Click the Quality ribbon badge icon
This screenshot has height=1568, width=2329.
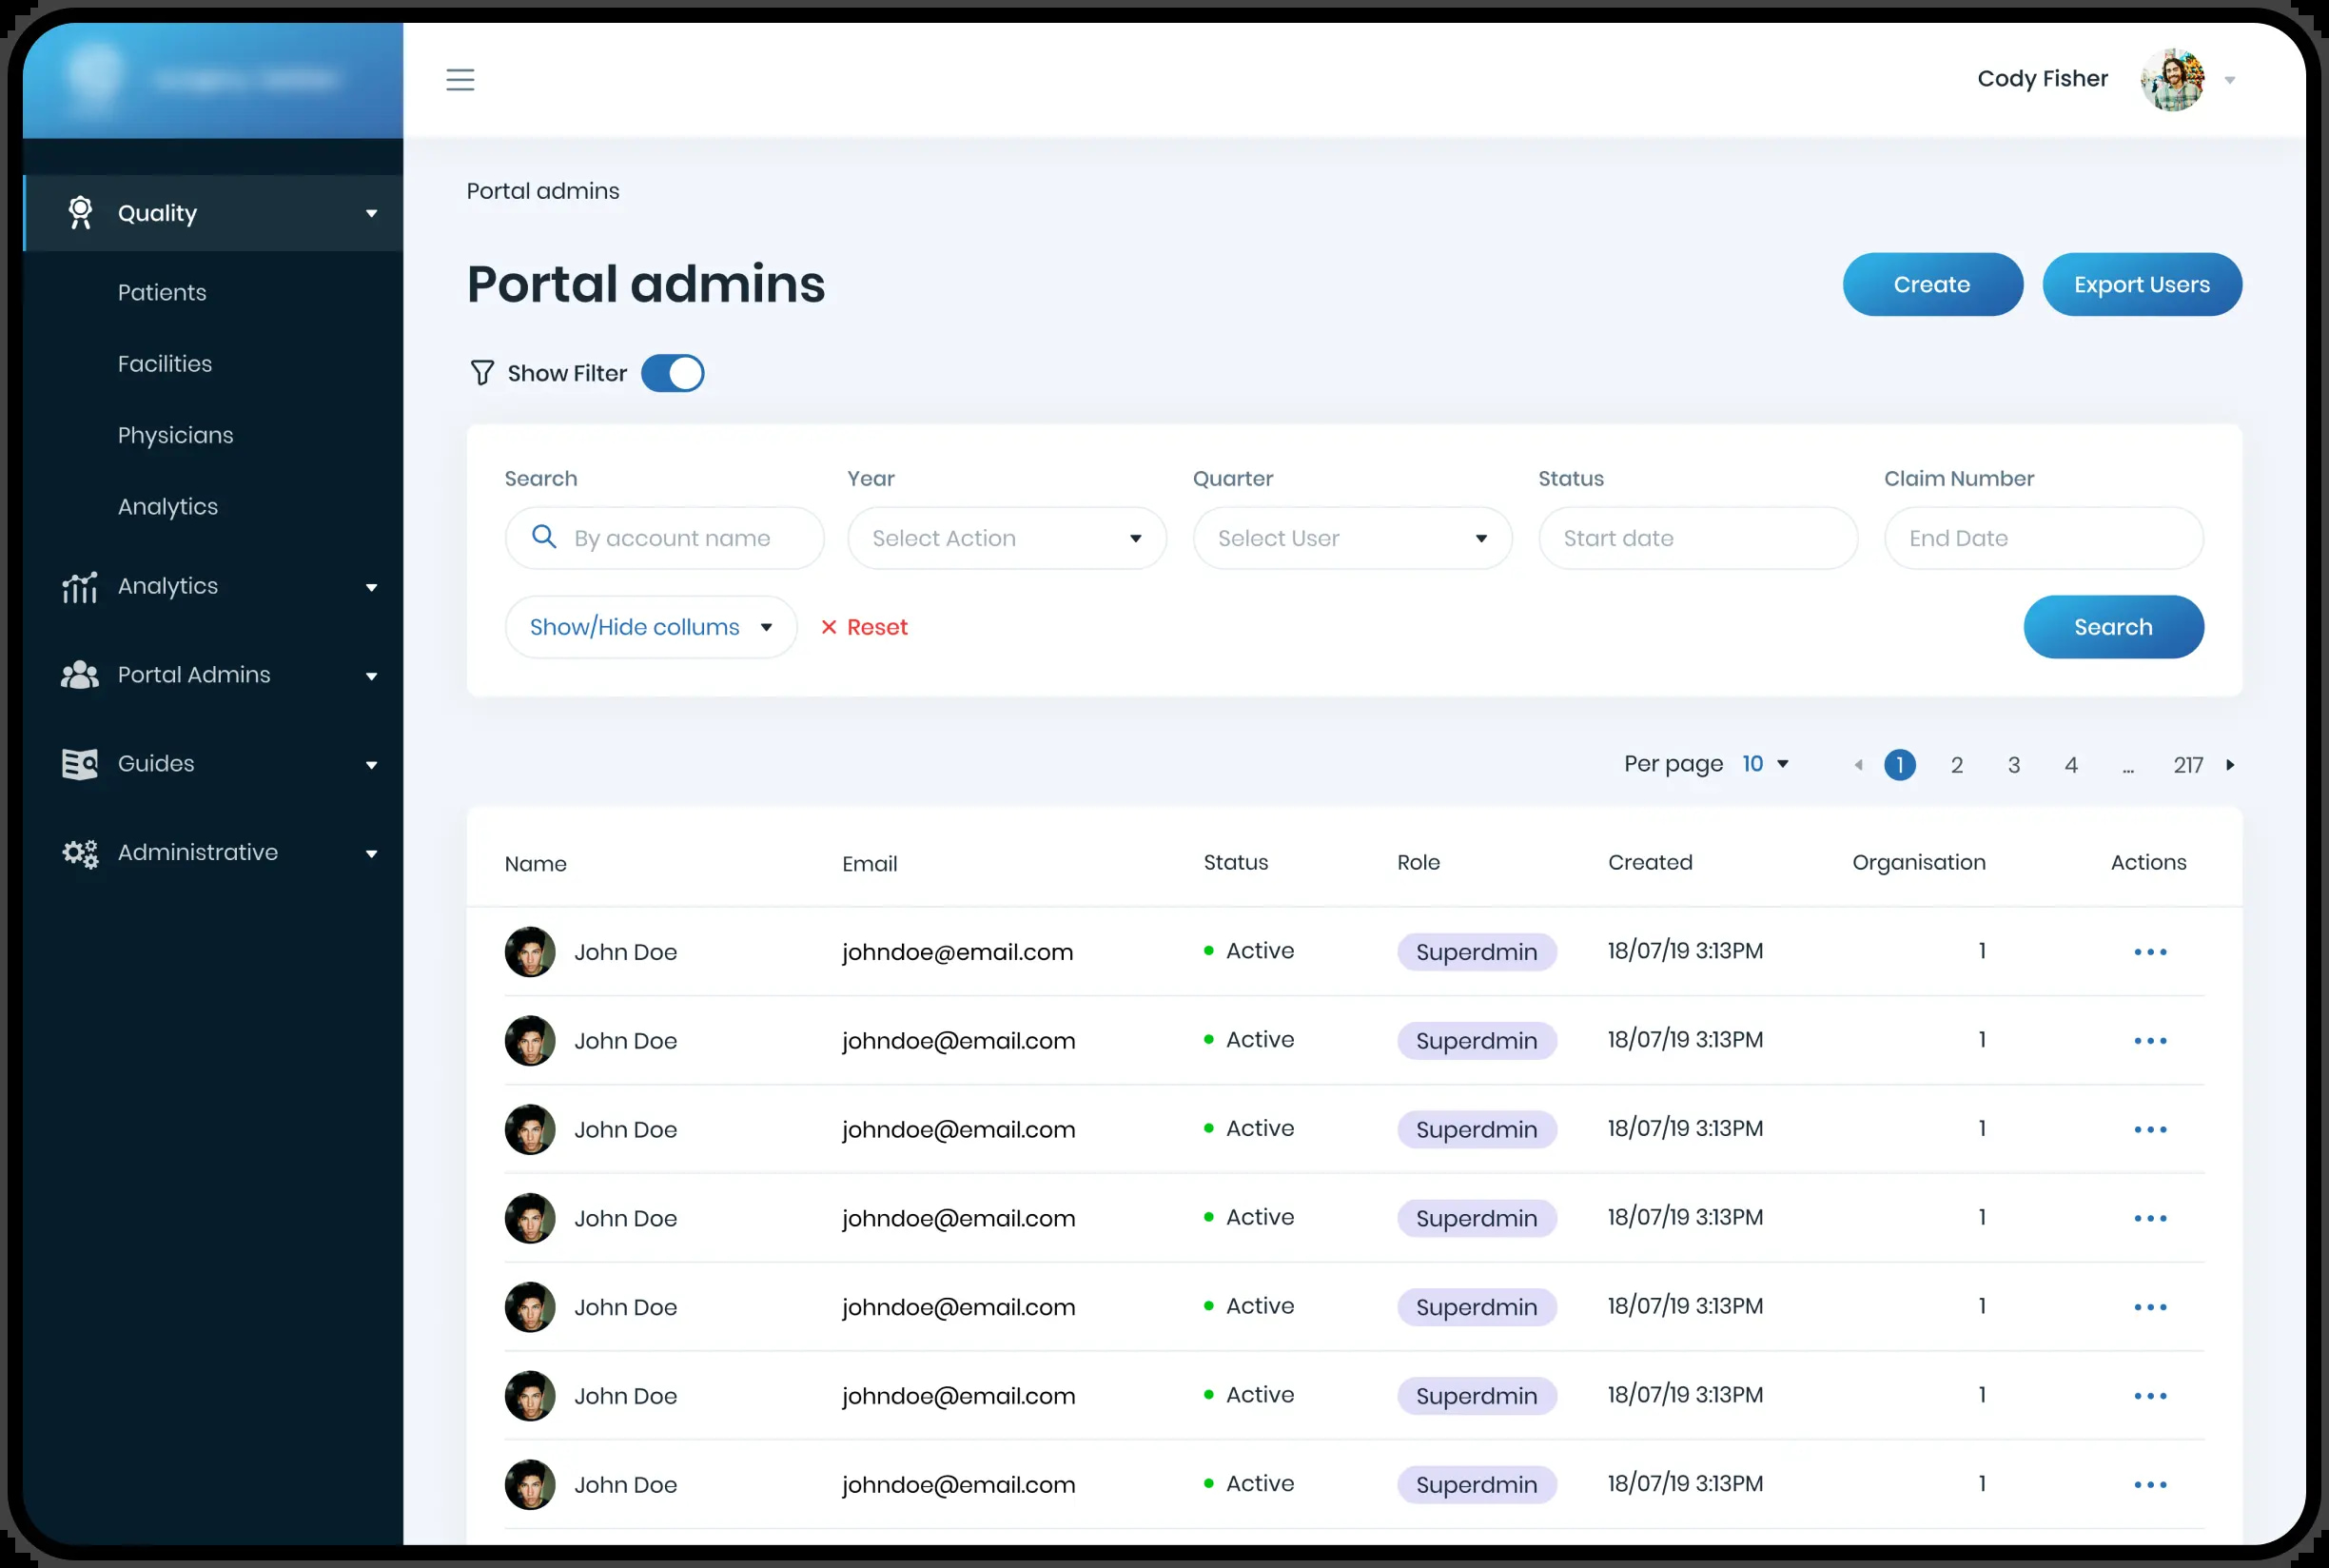(80, 213)
